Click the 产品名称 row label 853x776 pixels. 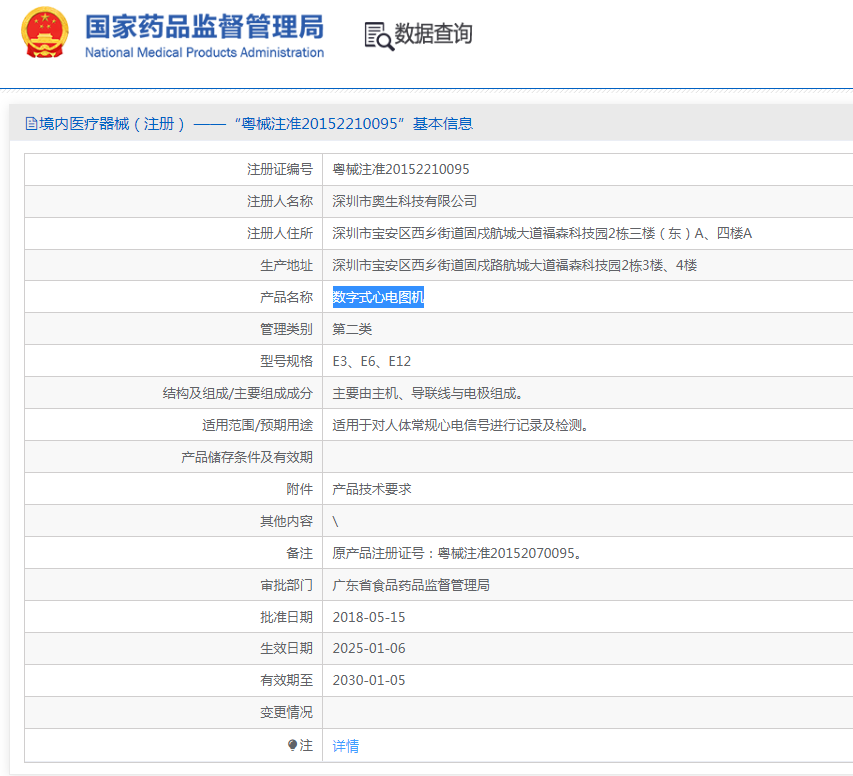[x=286, y=297]
